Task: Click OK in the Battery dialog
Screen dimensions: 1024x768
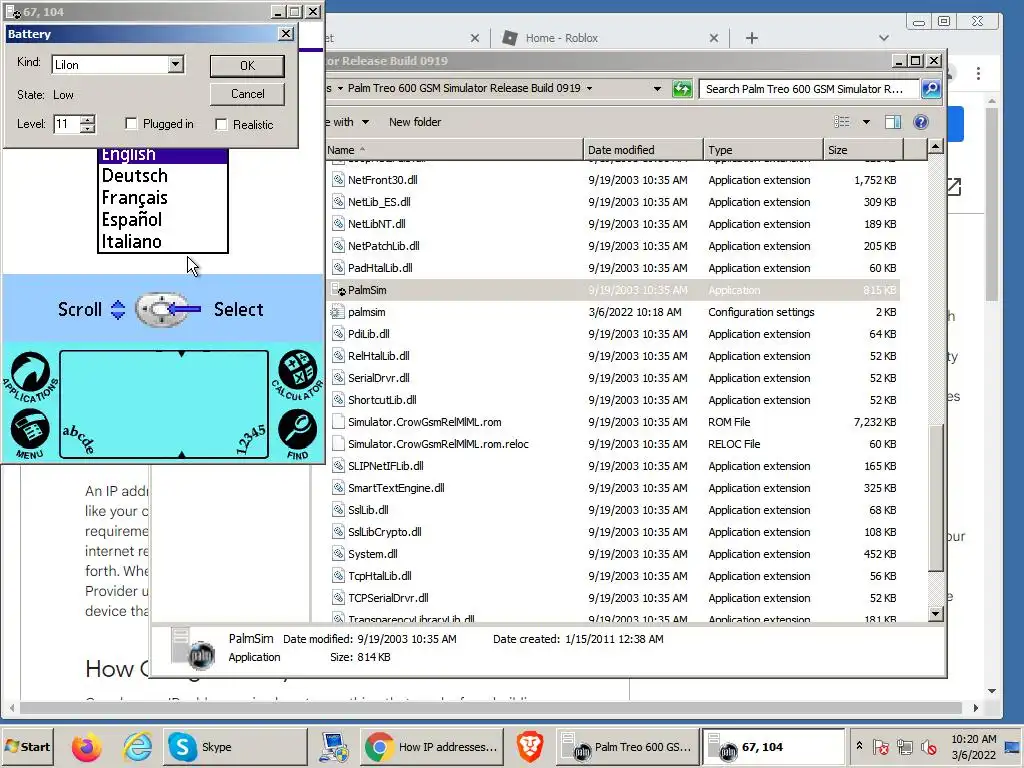Action: coord(247,65)
